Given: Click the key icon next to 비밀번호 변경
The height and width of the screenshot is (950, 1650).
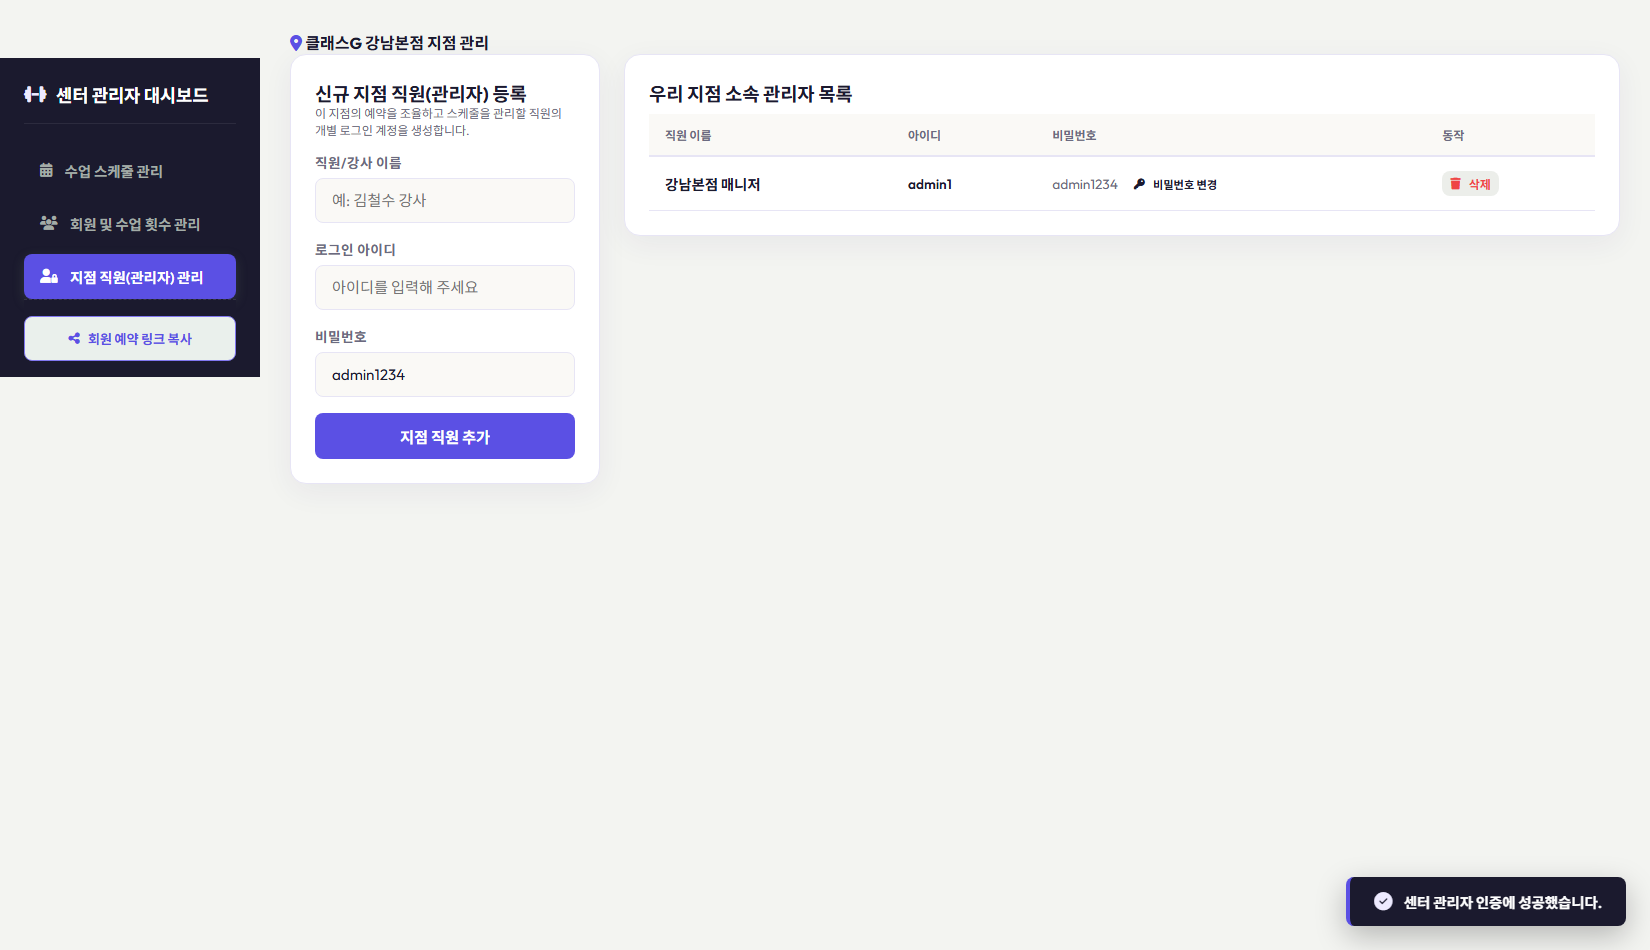Looking at the screenshot, I should click(1139, 184).
